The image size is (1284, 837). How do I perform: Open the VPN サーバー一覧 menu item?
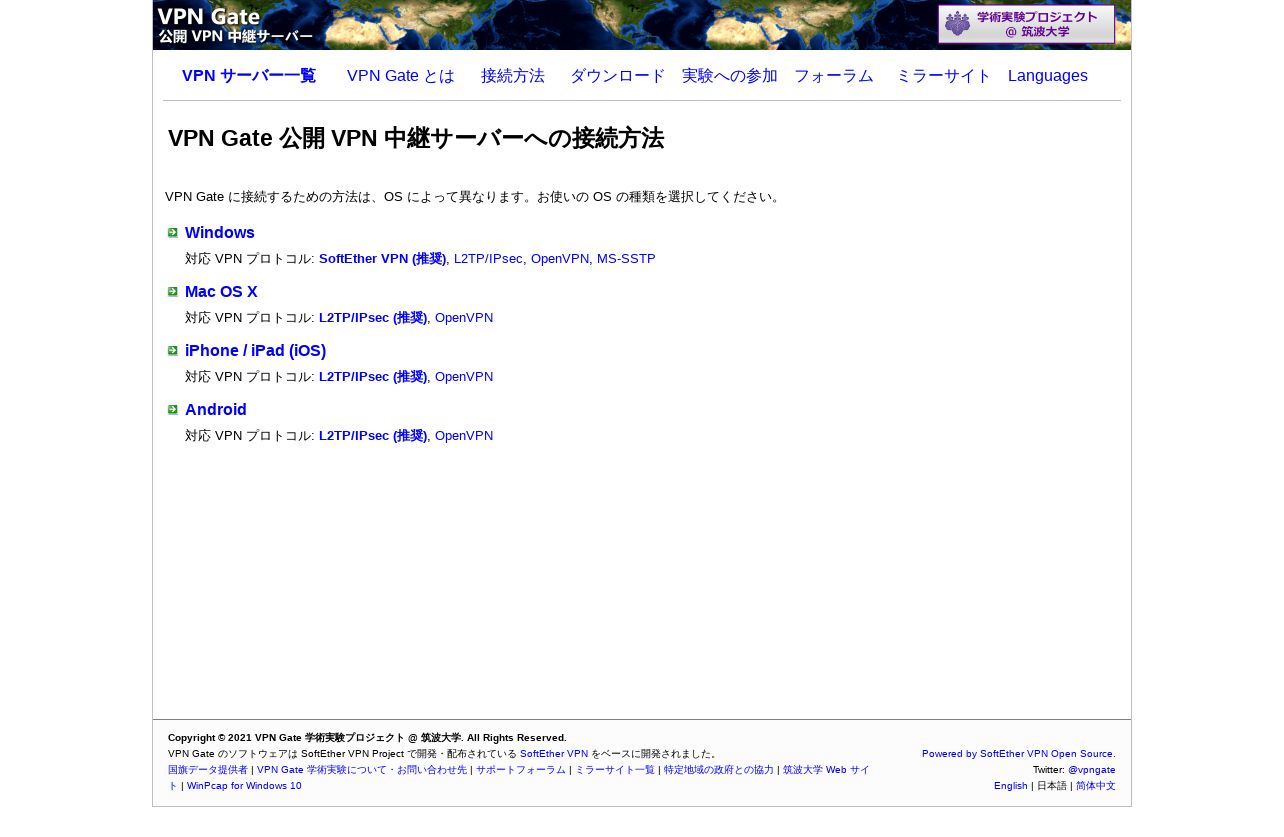(x=249, y=76)
